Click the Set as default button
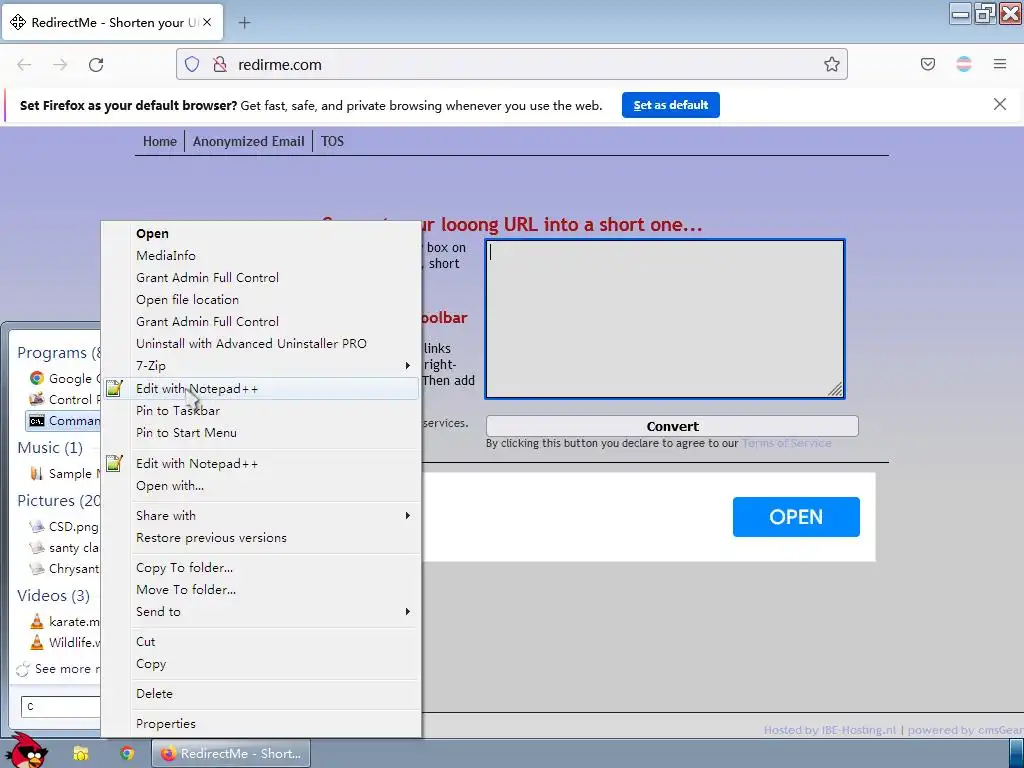The height and width of the screenshot is (768, 1024). [x=671, y=105]
